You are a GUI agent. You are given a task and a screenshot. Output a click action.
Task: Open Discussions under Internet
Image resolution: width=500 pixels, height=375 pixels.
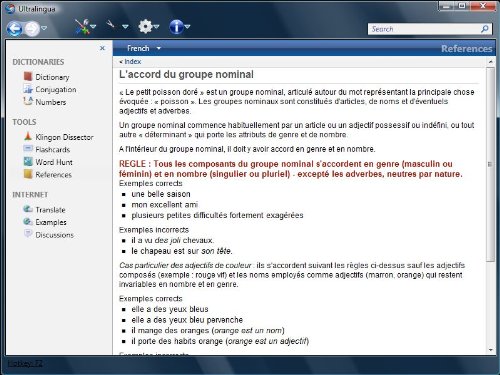coord(55,235)
